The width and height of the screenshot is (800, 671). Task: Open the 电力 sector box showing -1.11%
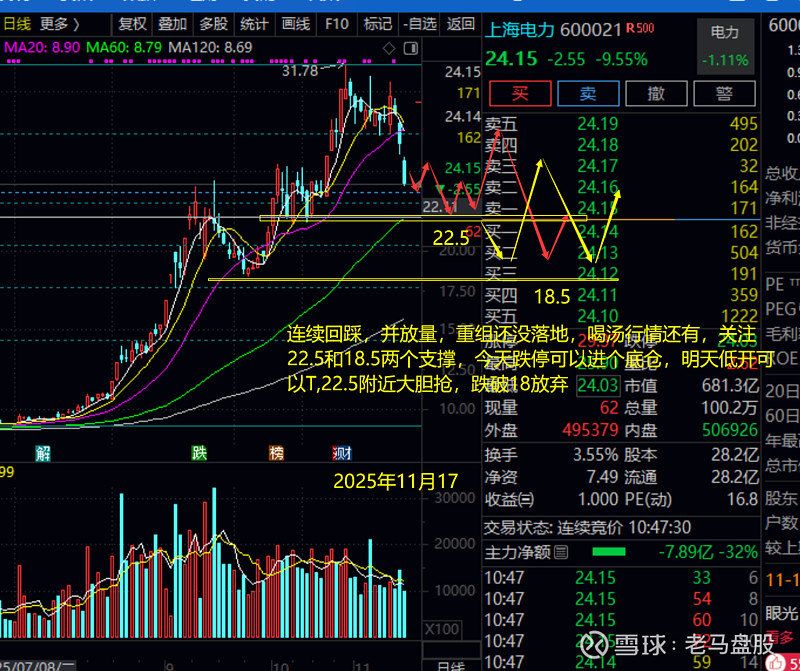pos(725,46)
